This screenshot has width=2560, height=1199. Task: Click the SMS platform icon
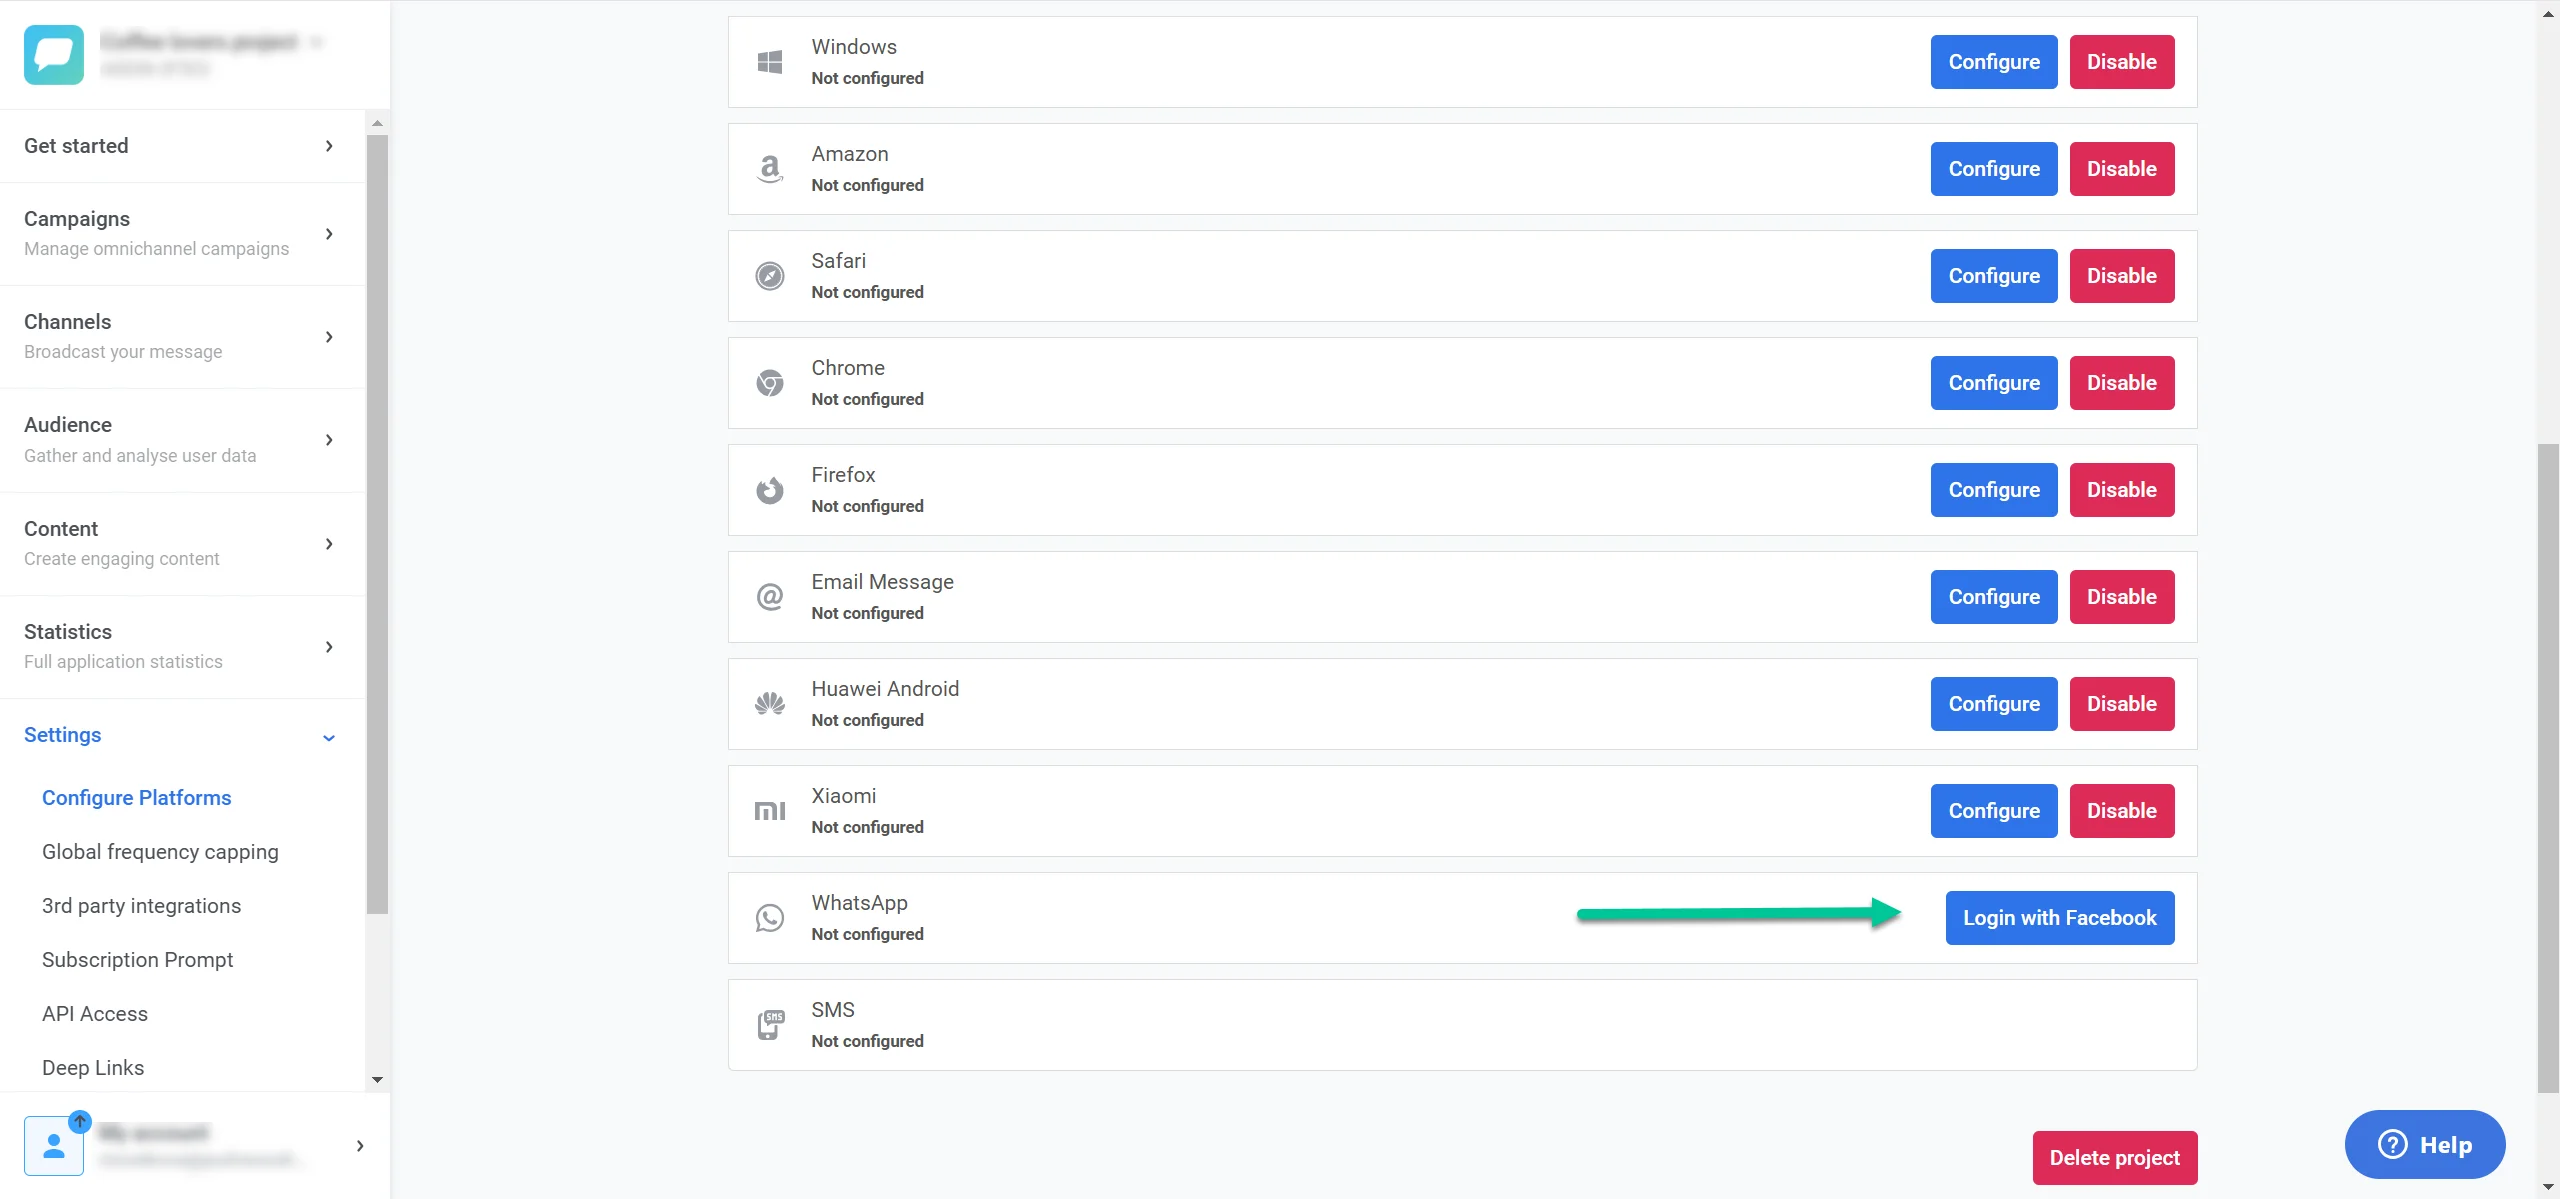(x=769, y=1025)
